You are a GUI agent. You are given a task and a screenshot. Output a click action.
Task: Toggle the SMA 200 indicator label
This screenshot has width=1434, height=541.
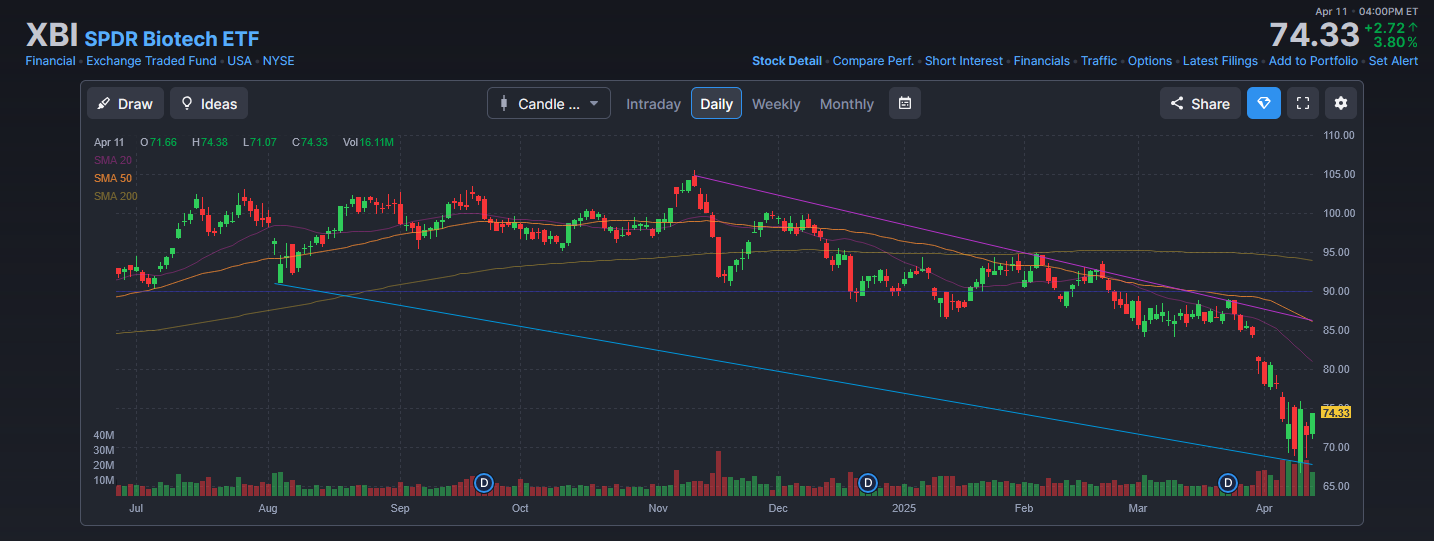[x=116, y=196]
